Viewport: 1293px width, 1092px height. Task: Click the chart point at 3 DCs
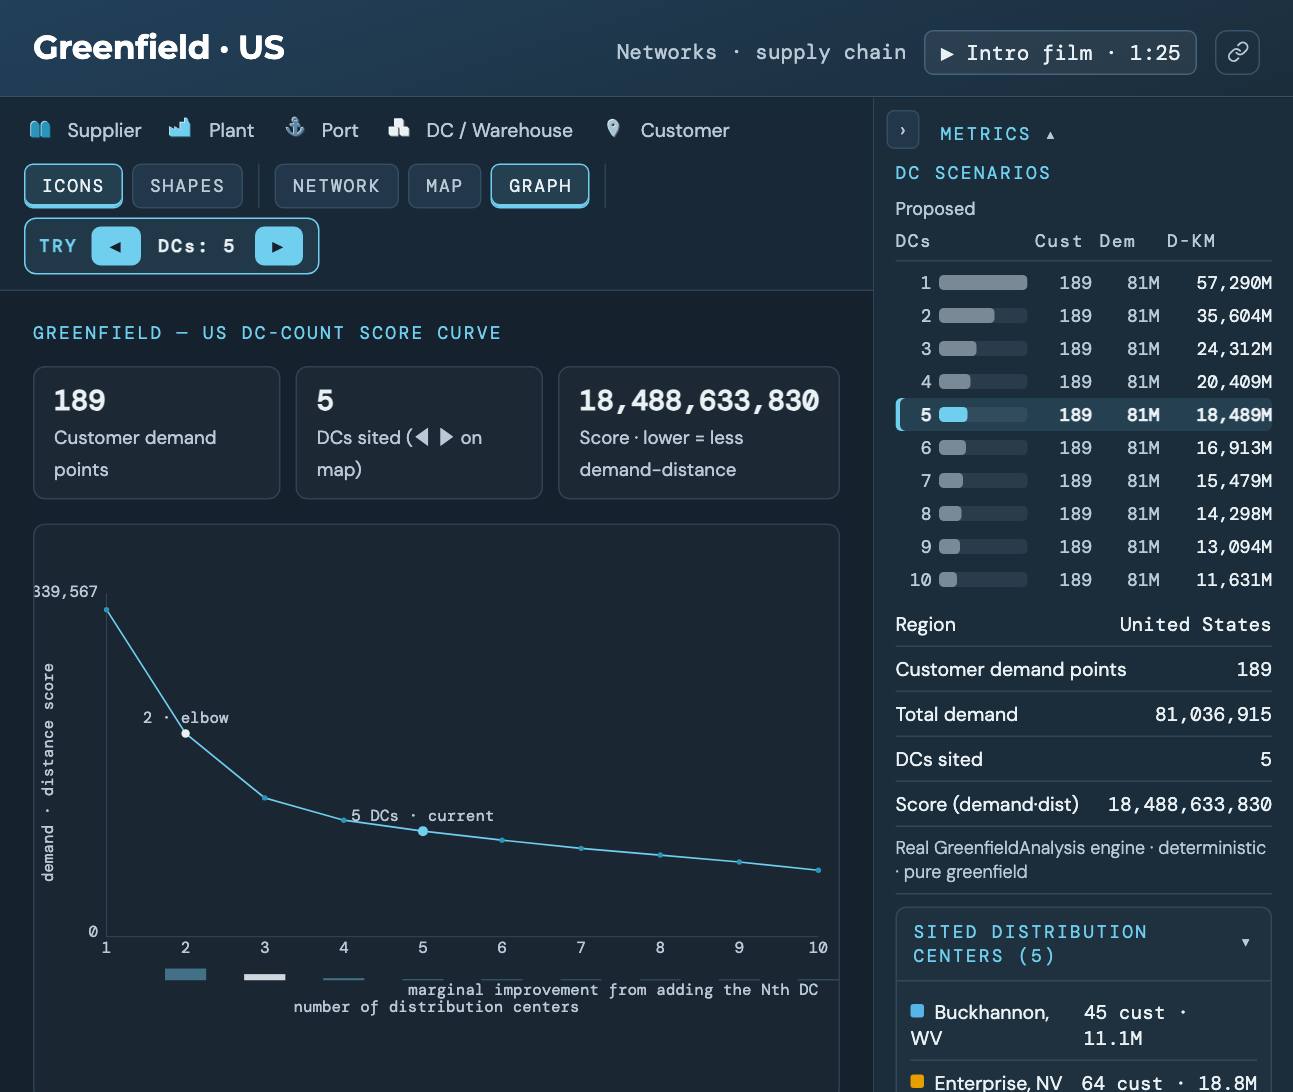click(x=264, y=797)
